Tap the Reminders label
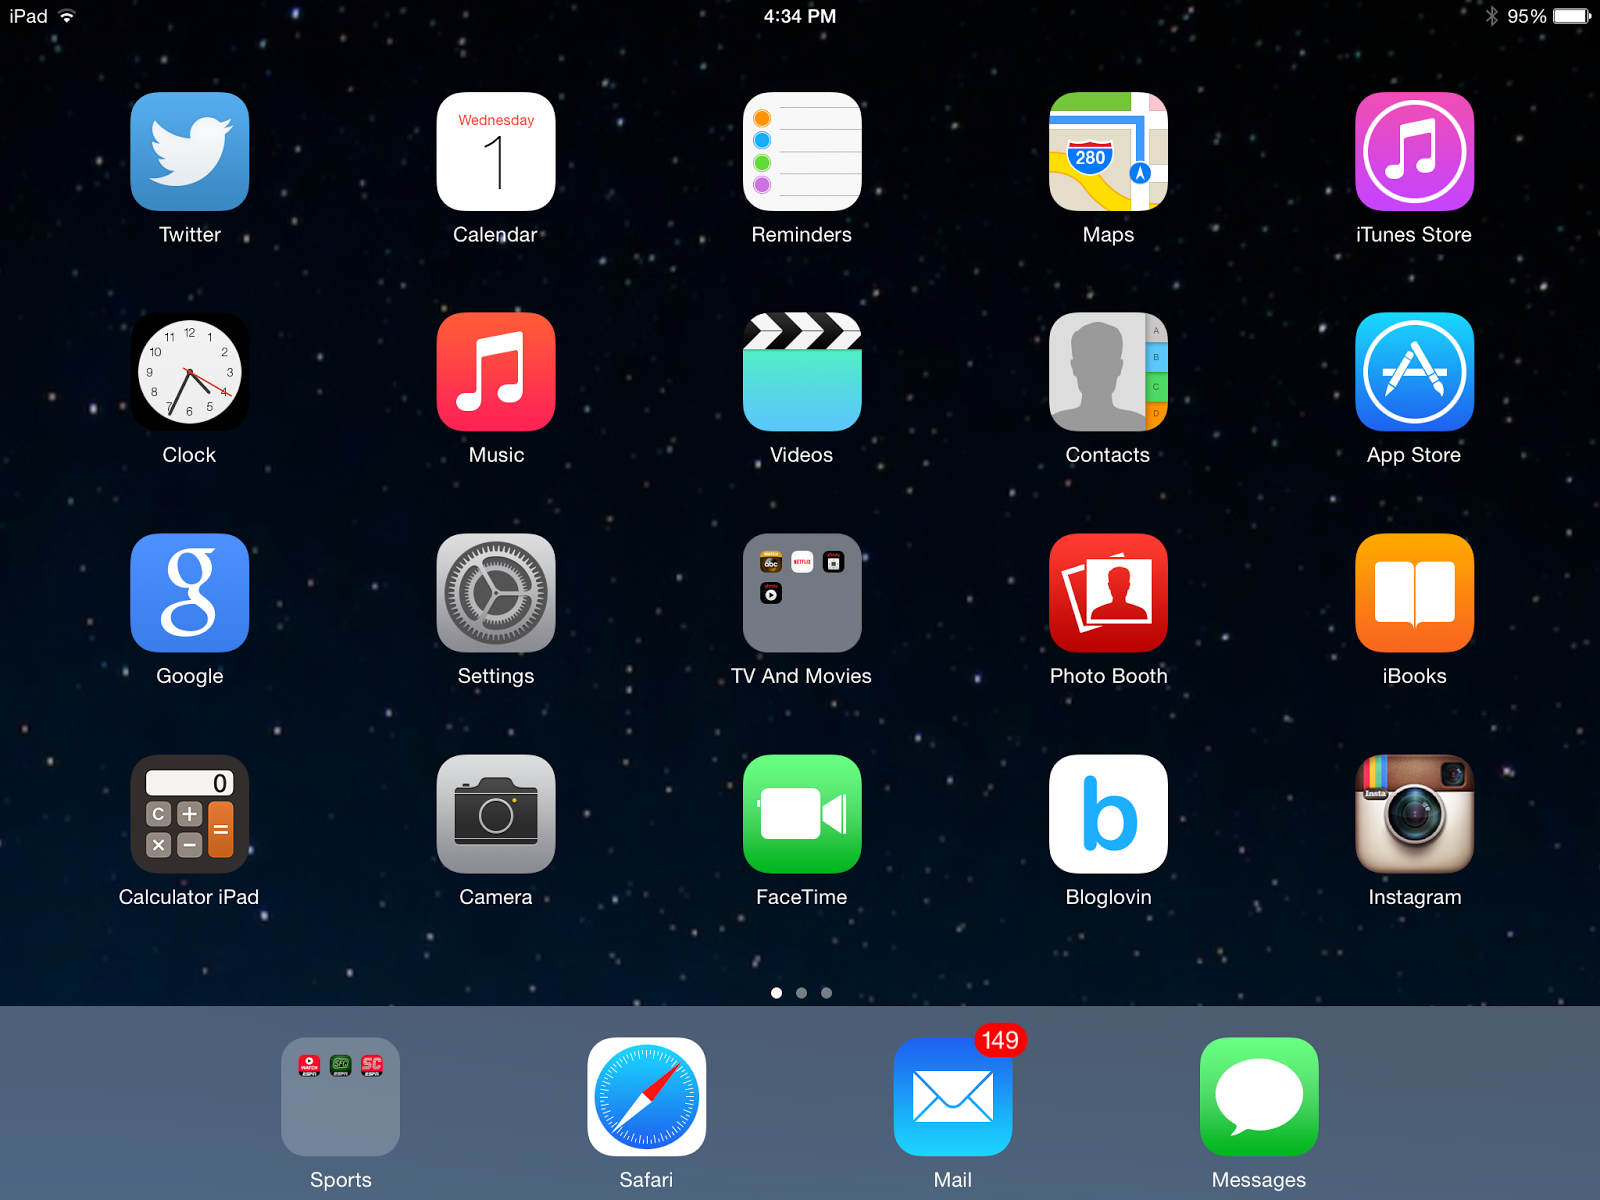 801,235
